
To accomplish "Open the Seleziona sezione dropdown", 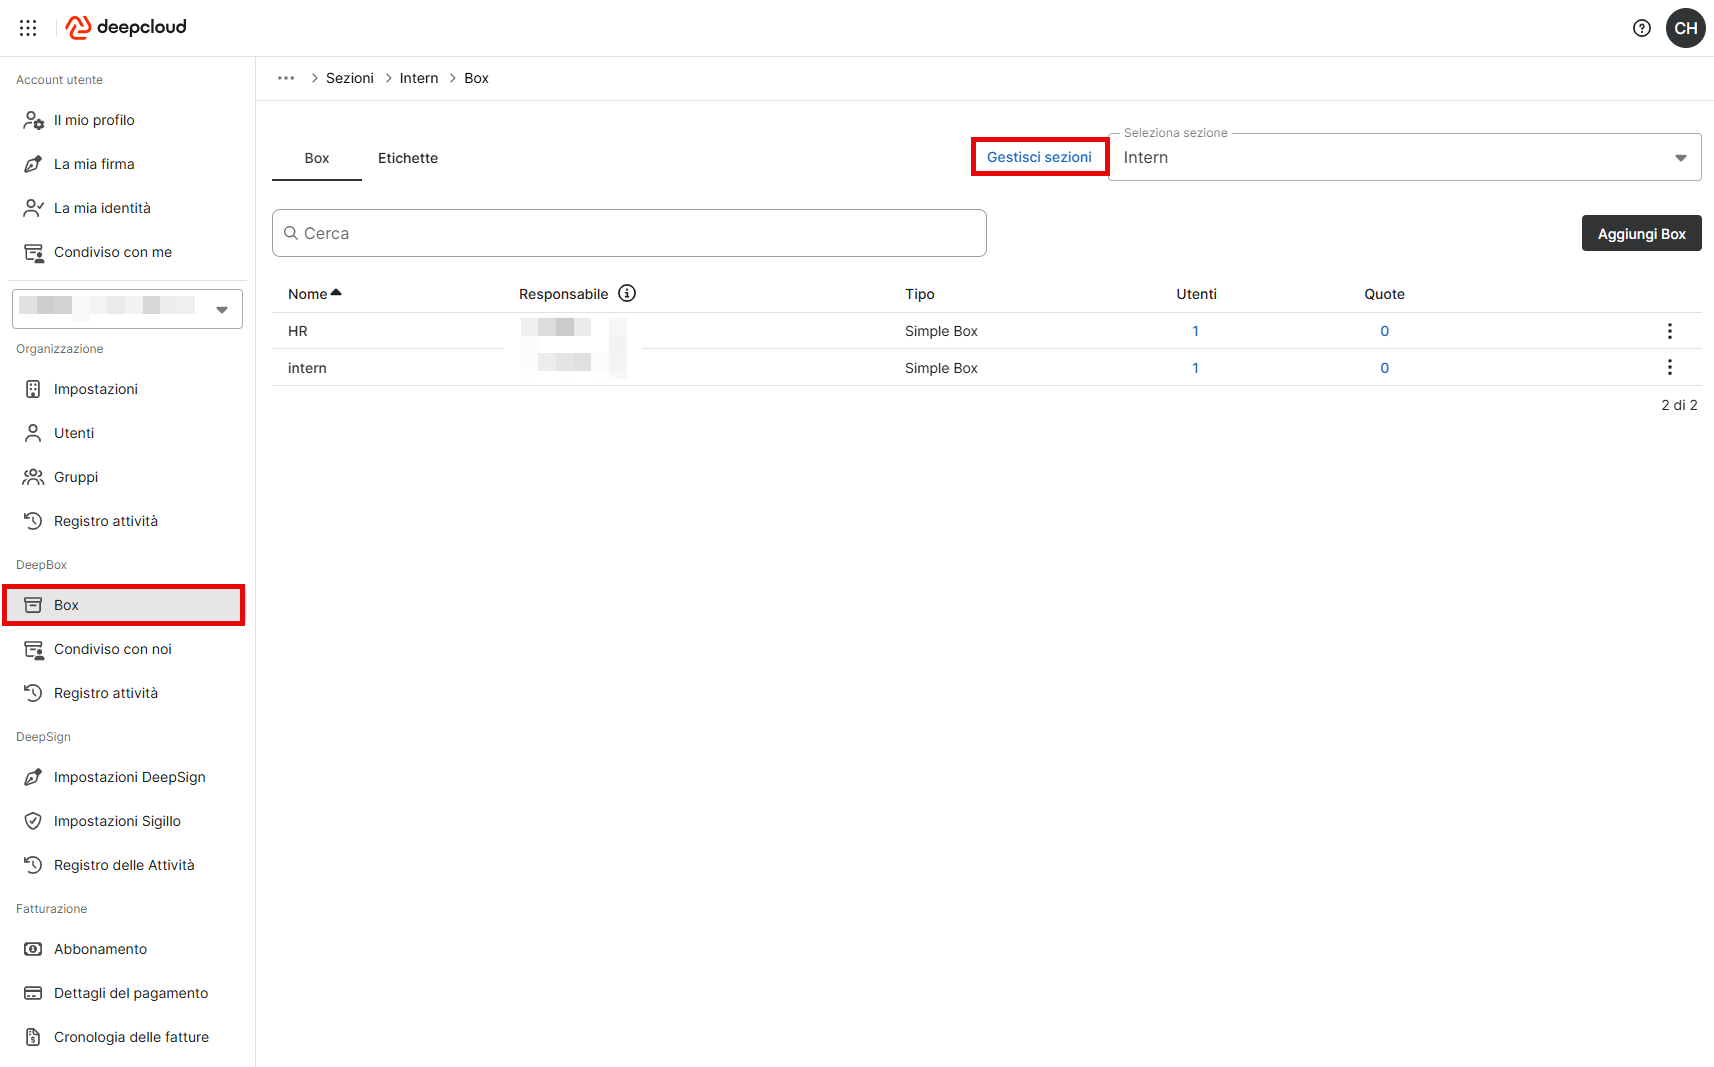I will 1404,158.
